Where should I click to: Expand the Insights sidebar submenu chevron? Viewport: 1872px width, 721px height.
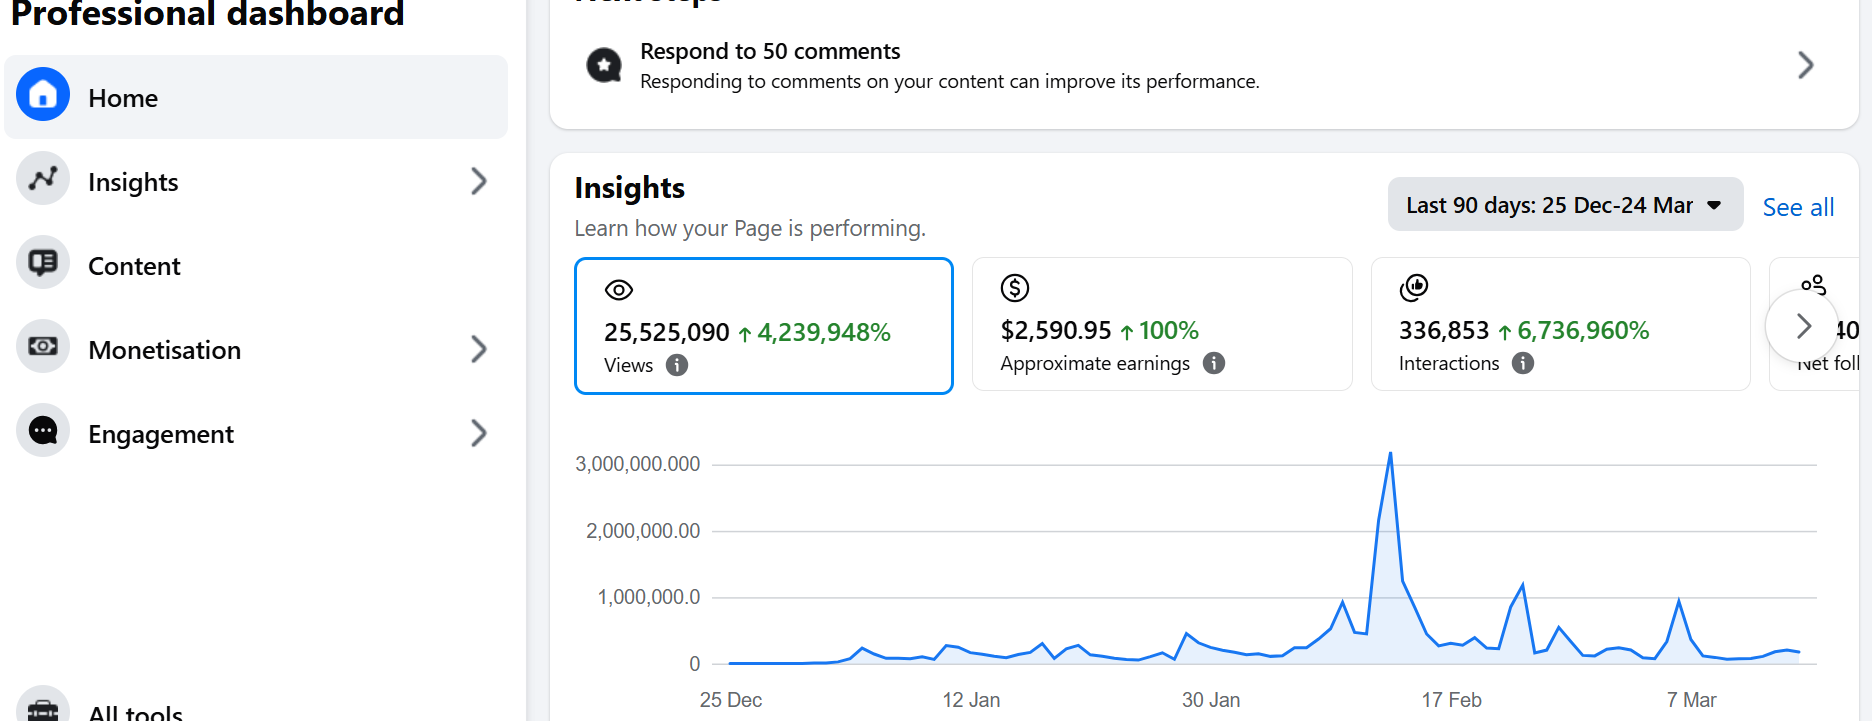point(479,181)
